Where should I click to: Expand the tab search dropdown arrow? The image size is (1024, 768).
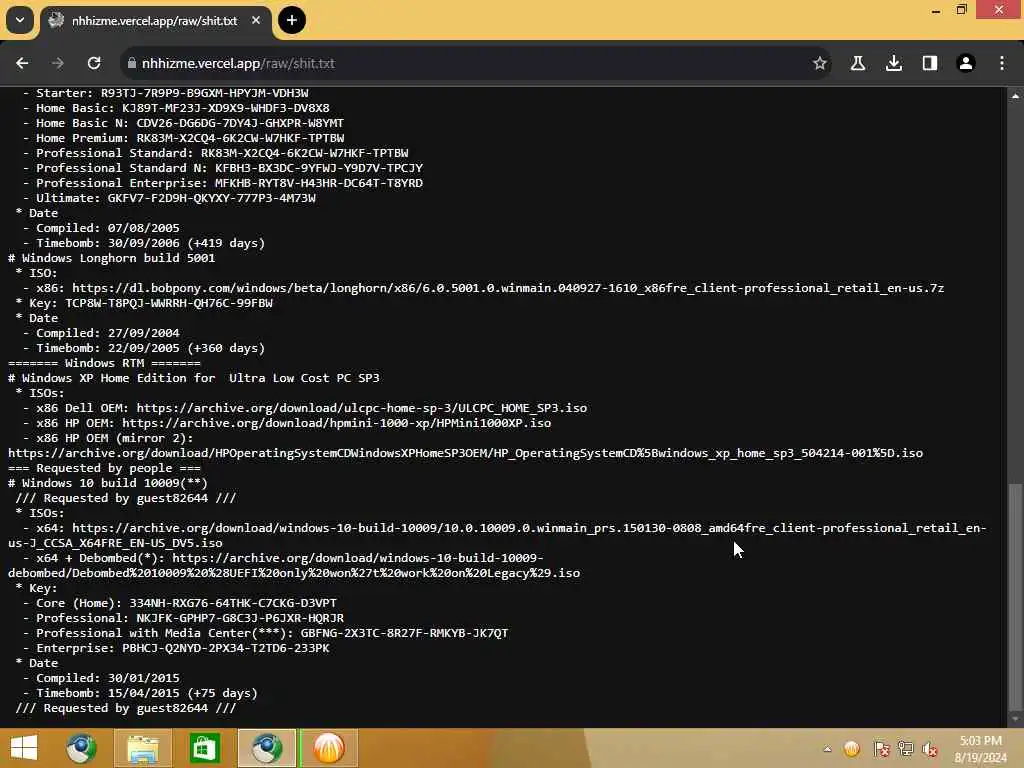(20, 20)
